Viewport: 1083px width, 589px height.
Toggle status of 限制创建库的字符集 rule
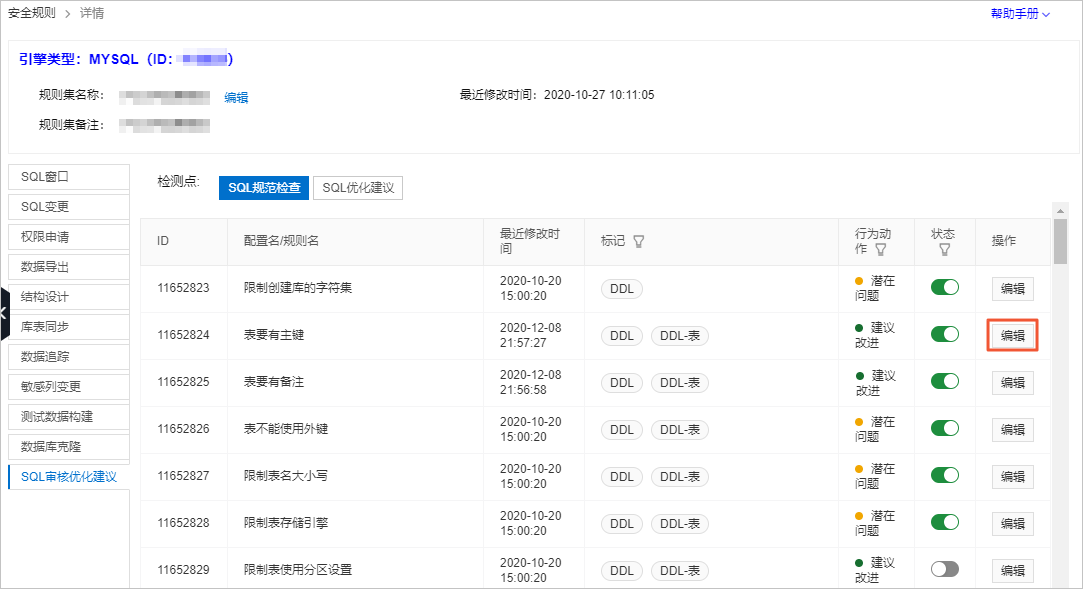click(x=945, y=287)
